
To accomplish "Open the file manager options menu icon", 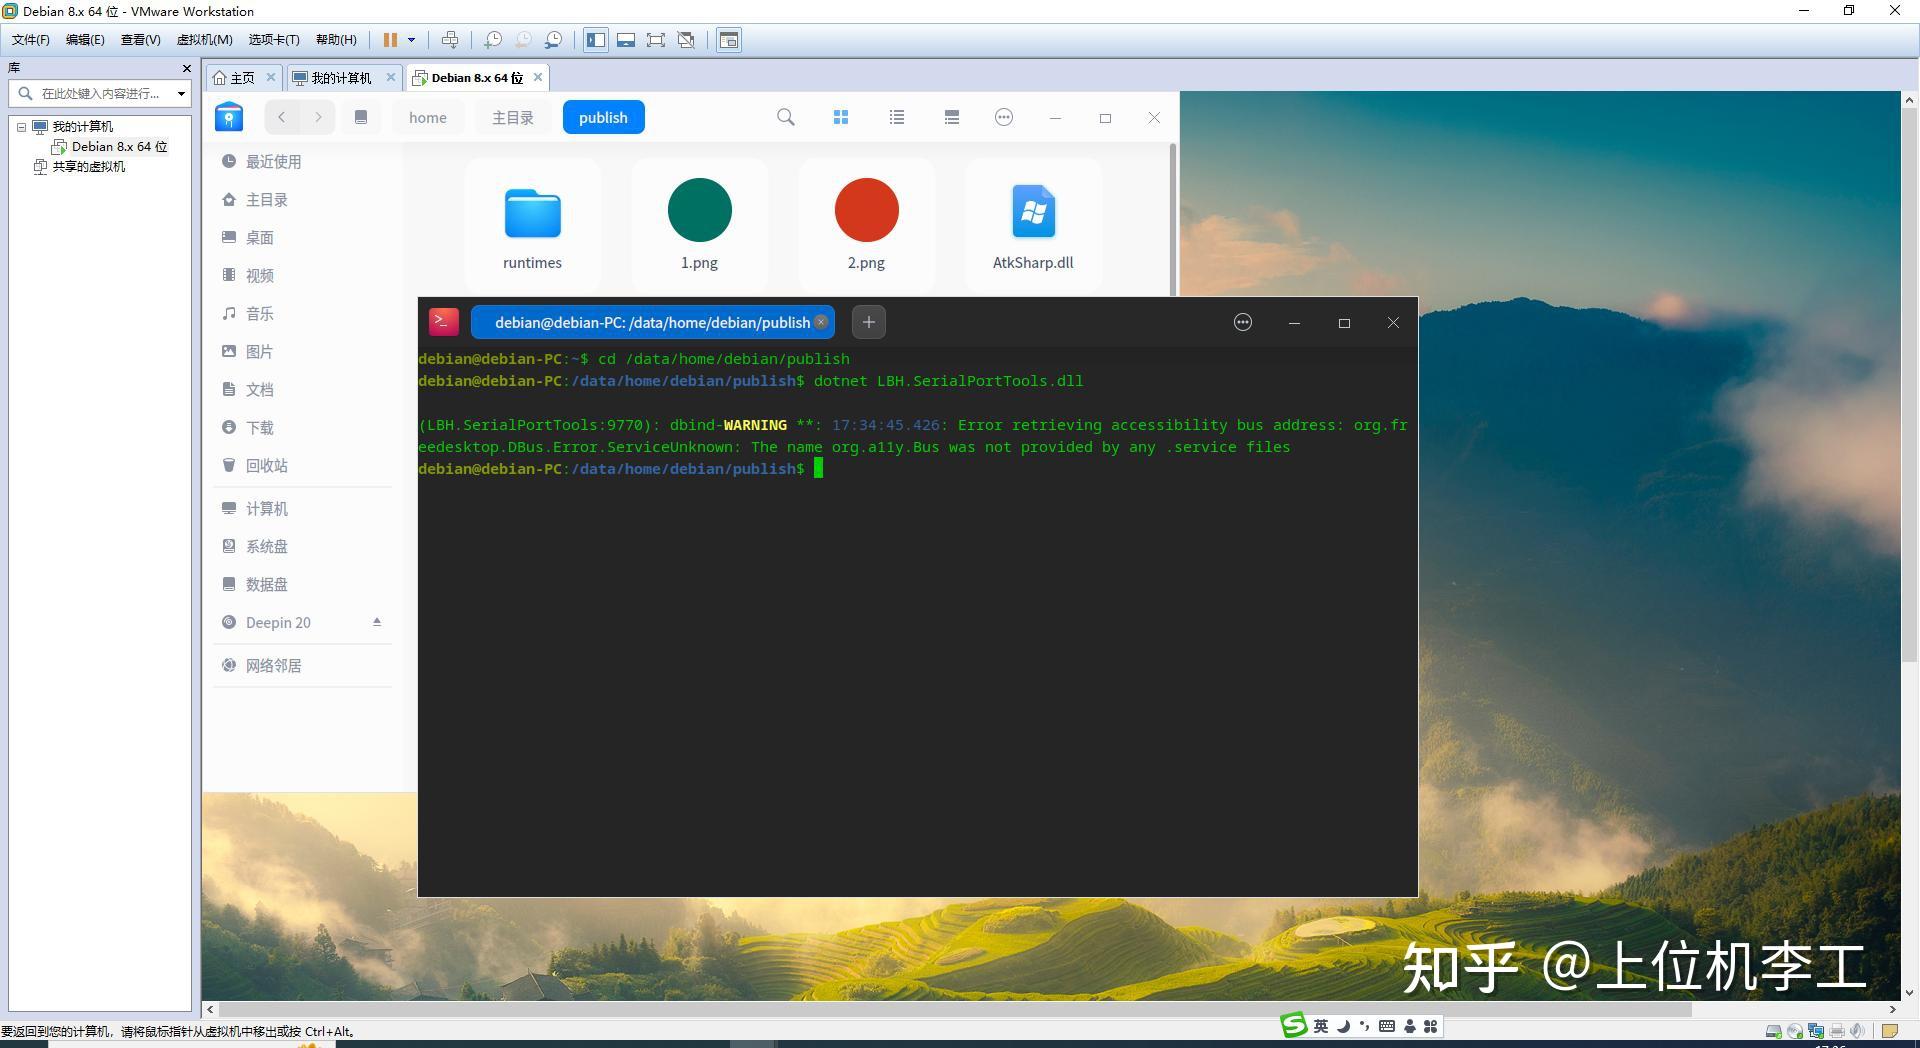I will point(1003,117).
